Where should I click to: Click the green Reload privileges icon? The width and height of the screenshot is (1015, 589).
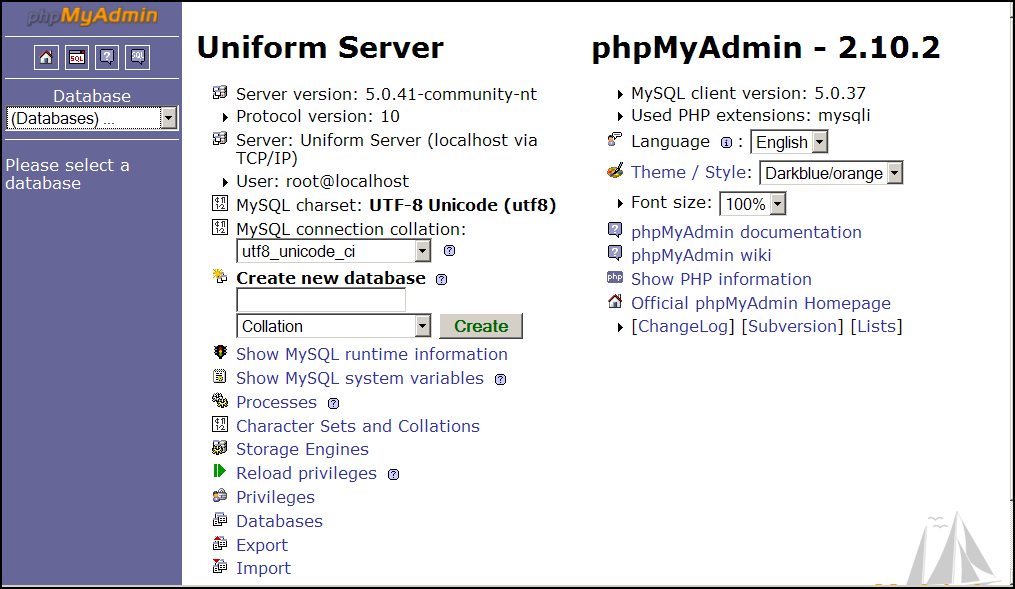pos(220,471)
